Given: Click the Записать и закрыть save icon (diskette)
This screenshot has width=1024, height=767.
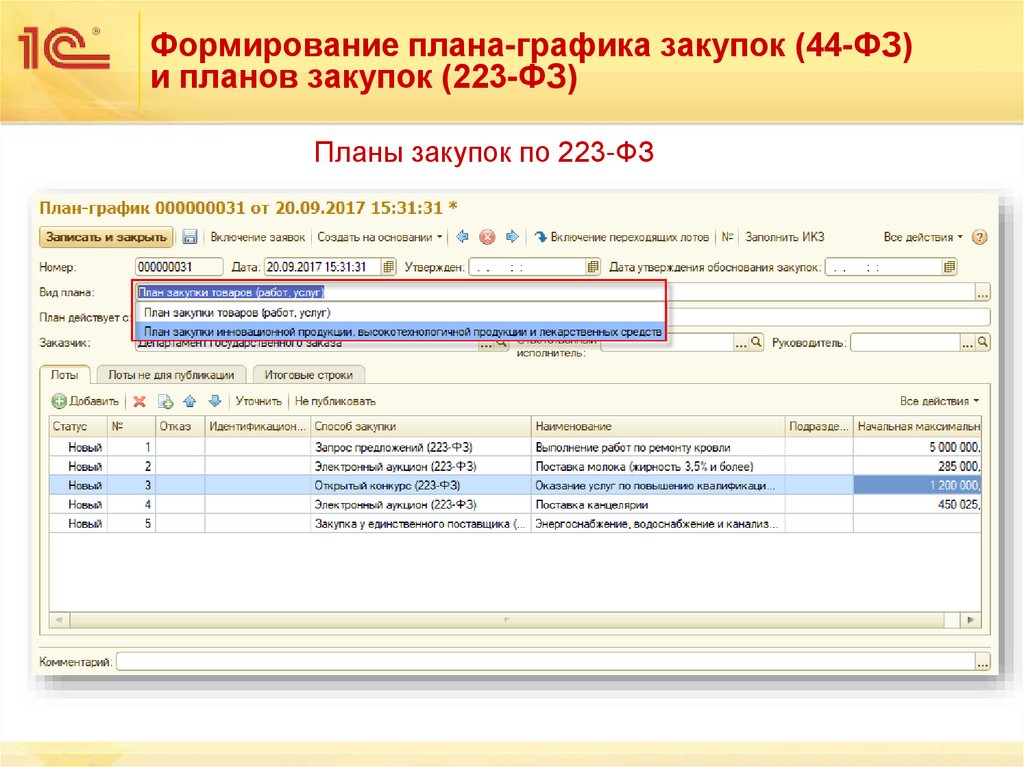Looking at the screenshot, I should [187, 238].
